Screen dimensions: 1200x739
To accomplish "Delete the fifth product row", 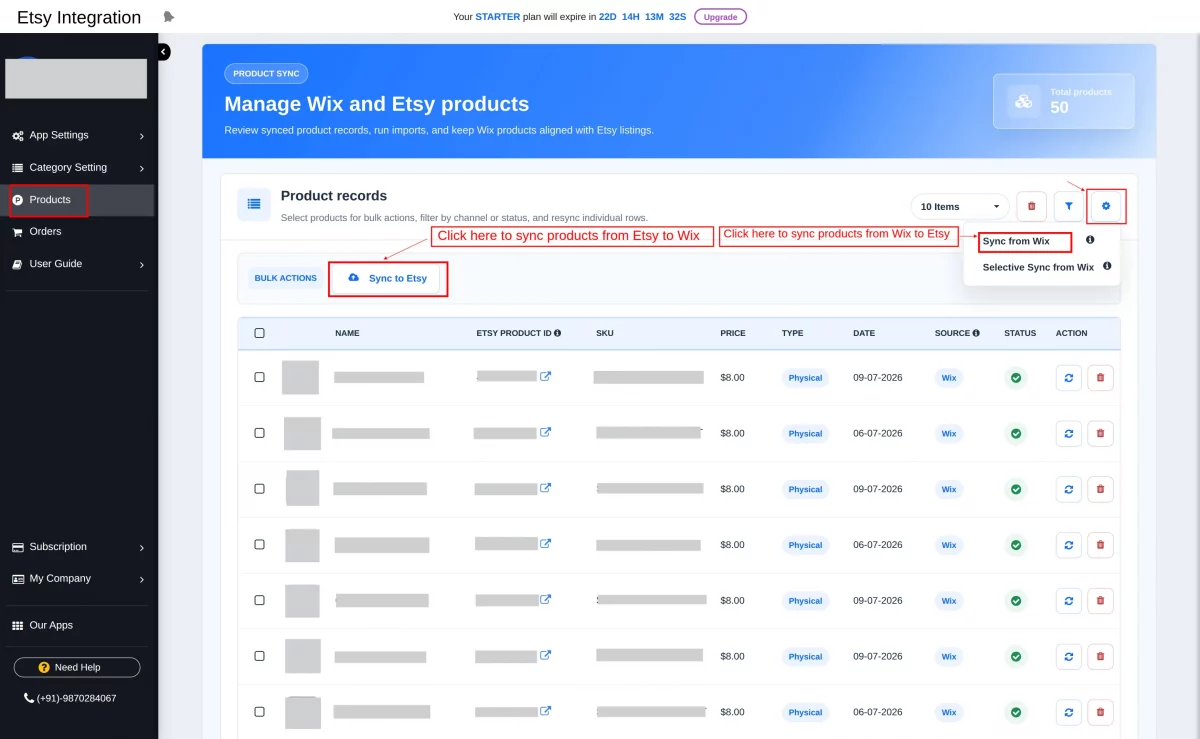I will pos(1101,601).
